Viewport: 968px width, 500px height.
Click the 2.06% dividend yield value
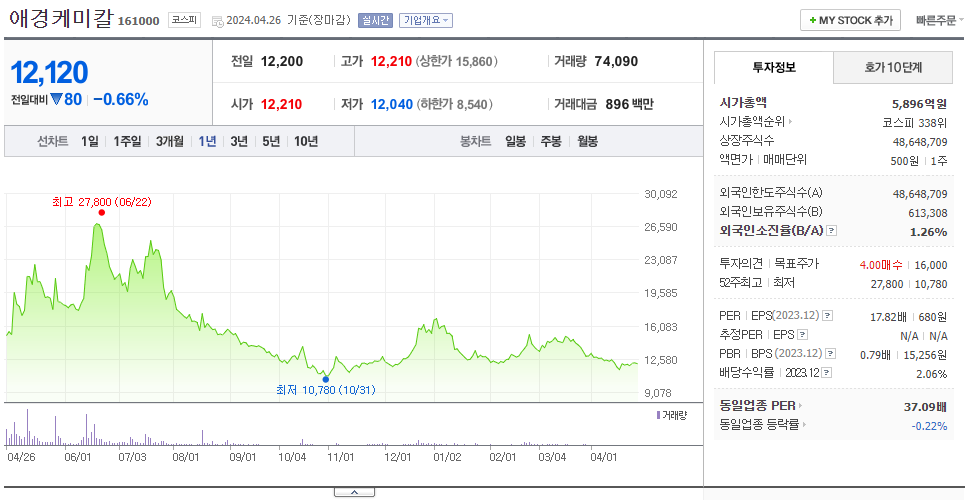(932, 373)
